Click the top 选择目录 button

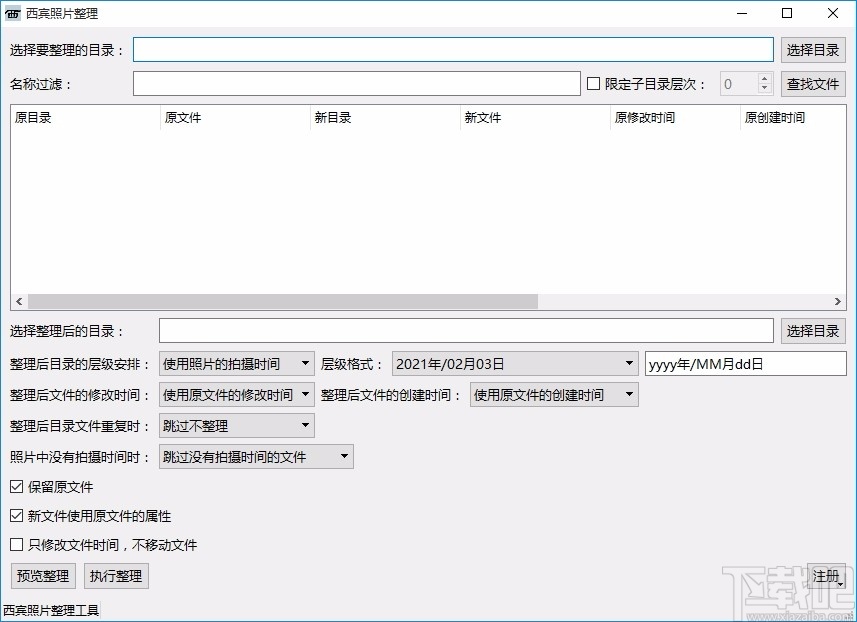coord(813,49)
